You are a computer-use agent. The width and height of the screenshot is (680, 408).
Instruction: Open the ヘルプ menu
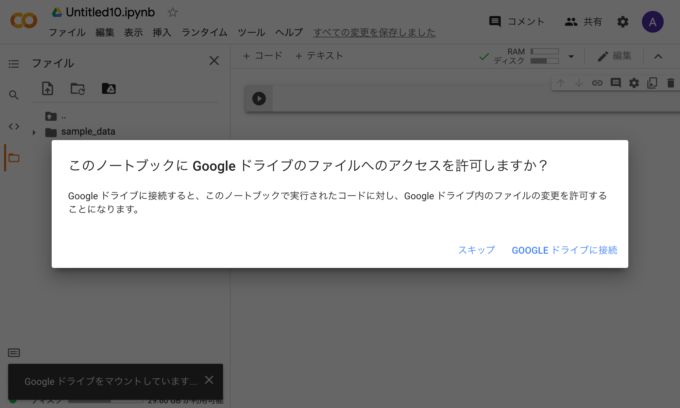pos(289,33)
